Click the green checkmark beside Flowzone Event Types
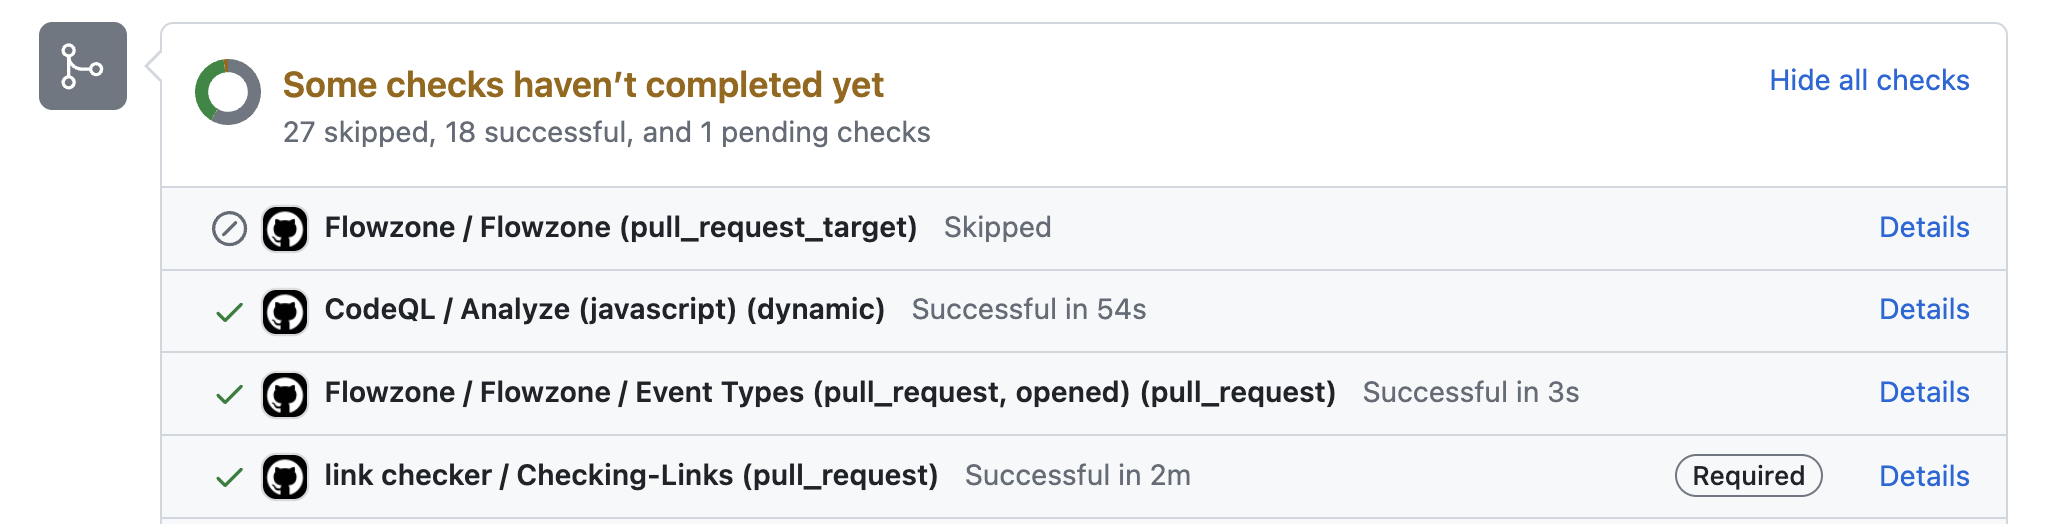Image resolution: width=2052 pixels, height=524 pixels. [x=229, y=394]
